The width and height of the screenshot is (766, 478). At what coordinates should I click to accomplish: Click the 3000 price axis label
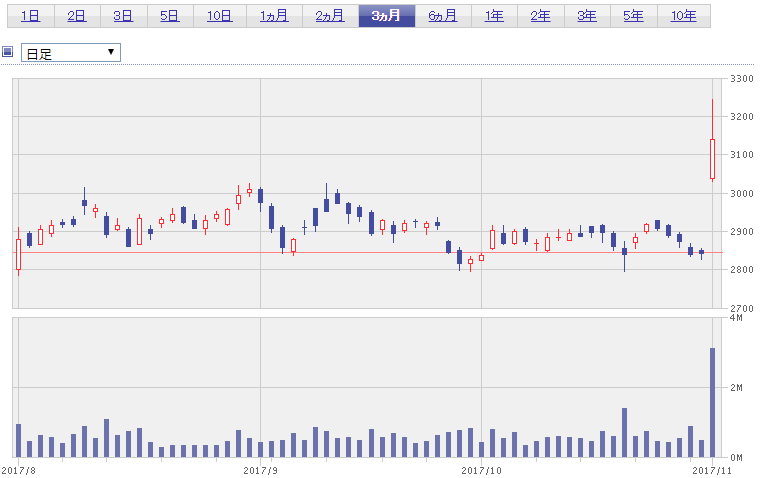pos(742,194)
